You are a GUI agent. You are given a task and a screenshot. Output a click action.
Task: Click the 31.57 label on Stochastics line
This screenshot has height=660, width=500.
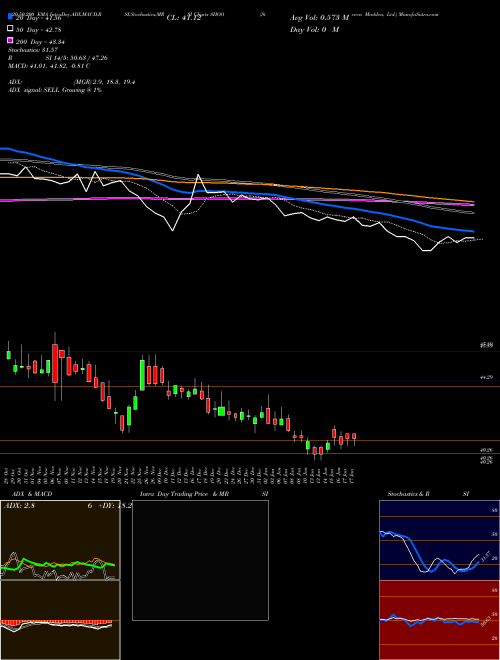(485, 557)
